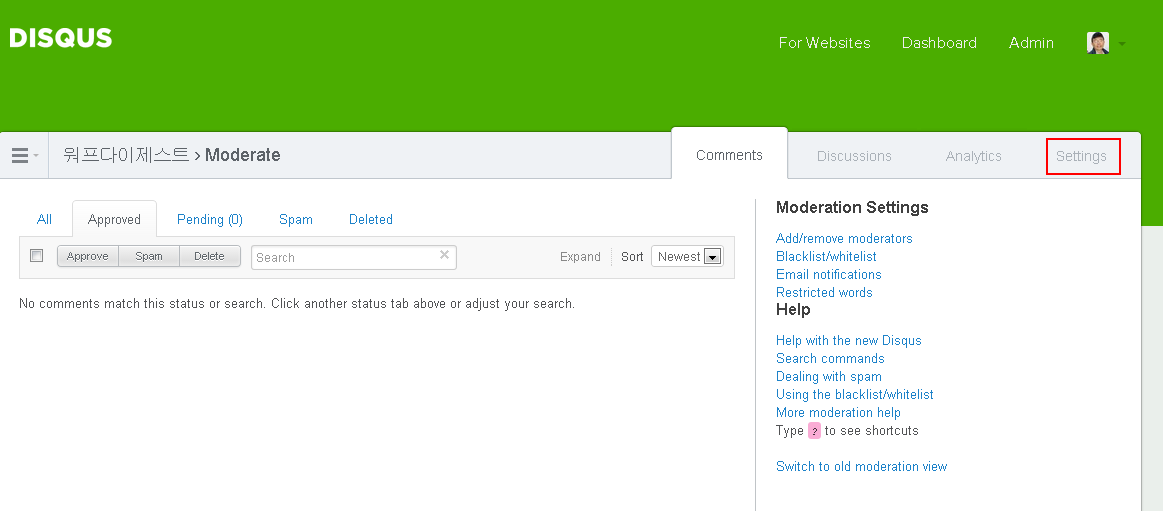1163x511 pixels.
Task: Open Blacklist/whitelist settings link
Action: click(x=826, y=257)
